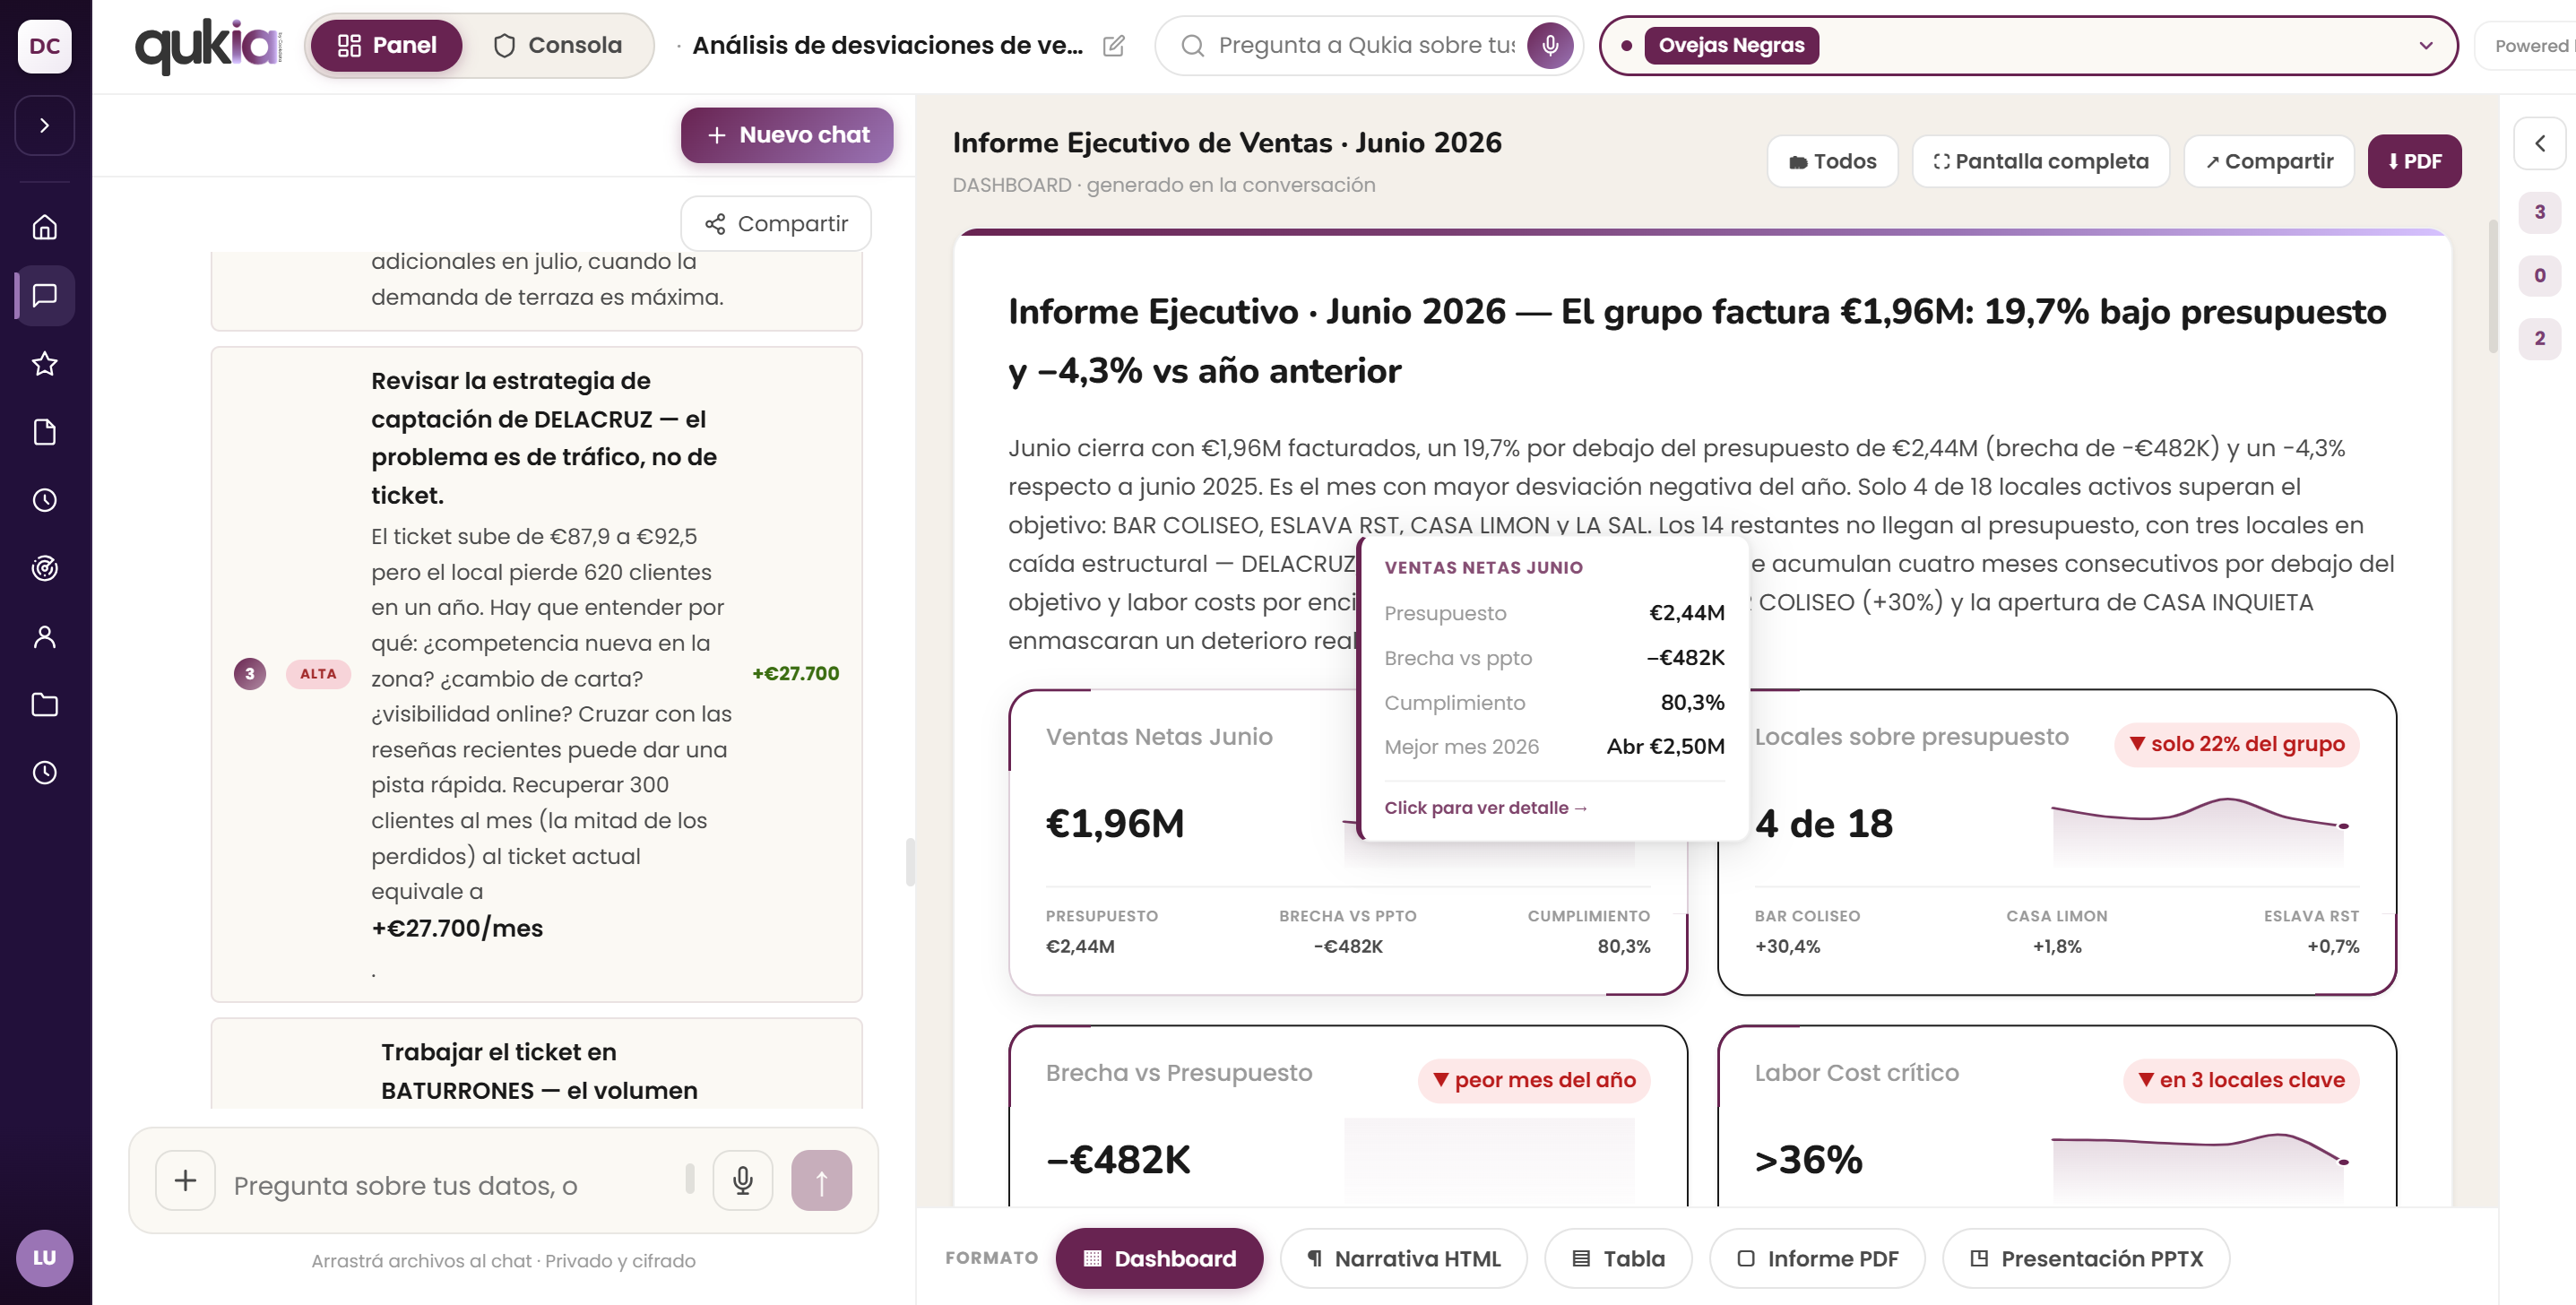
Task: Click the lower history clock icon in sidebar
Action: pyautogui.click(x=44, y=772)
